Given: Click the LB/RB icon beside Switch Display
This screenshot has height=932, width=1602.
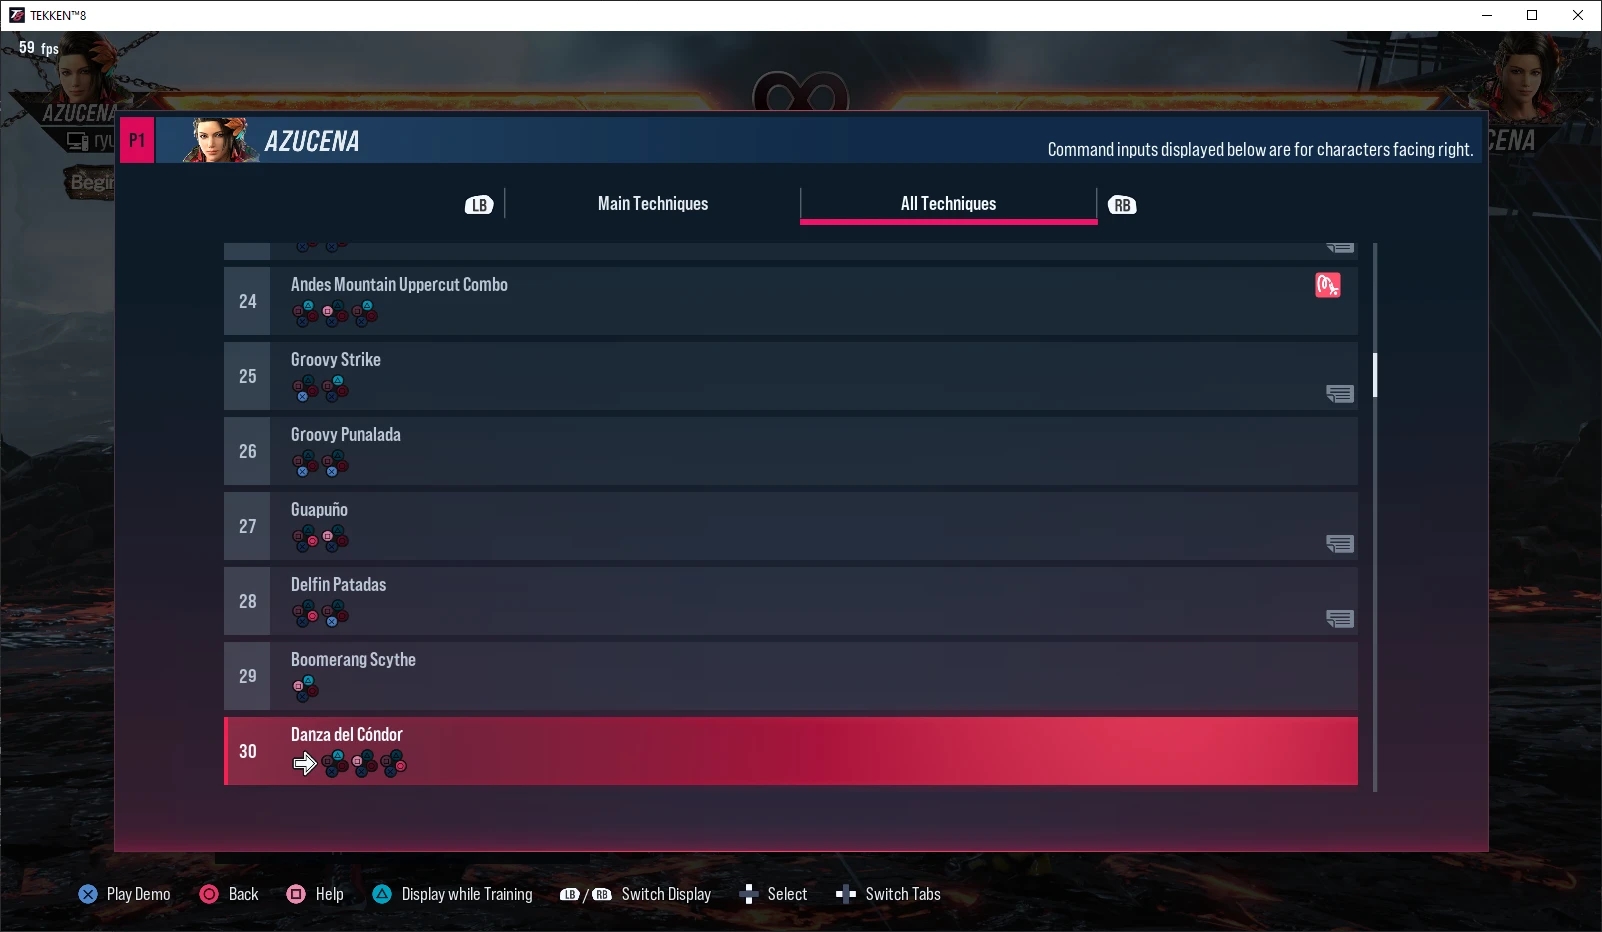Looking at the screenshot, I should click(586, 894).
